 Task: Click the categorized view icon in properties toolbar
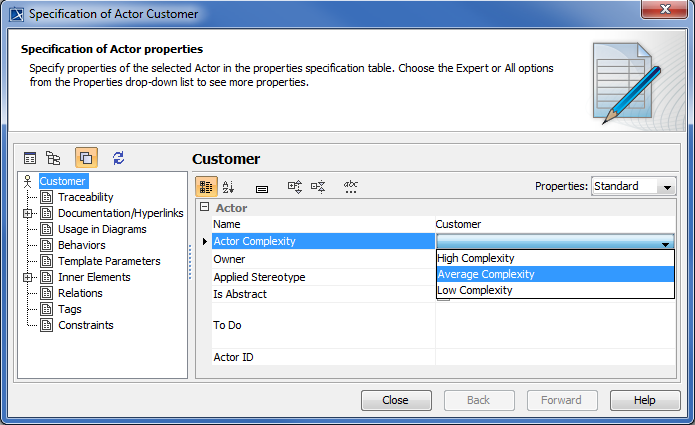pyautogui.click(x=206, y=186)
